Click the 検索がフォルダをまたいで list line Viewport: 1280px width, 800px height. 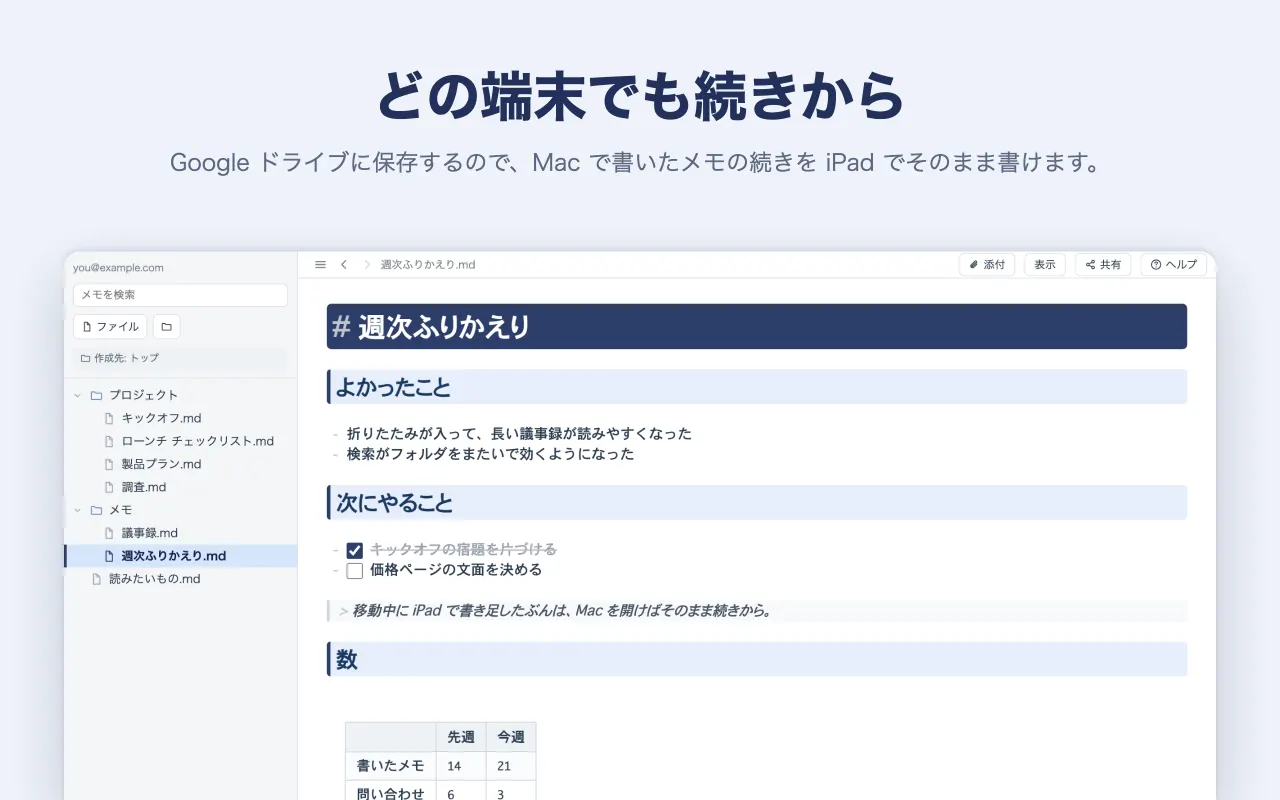point(490,454)
